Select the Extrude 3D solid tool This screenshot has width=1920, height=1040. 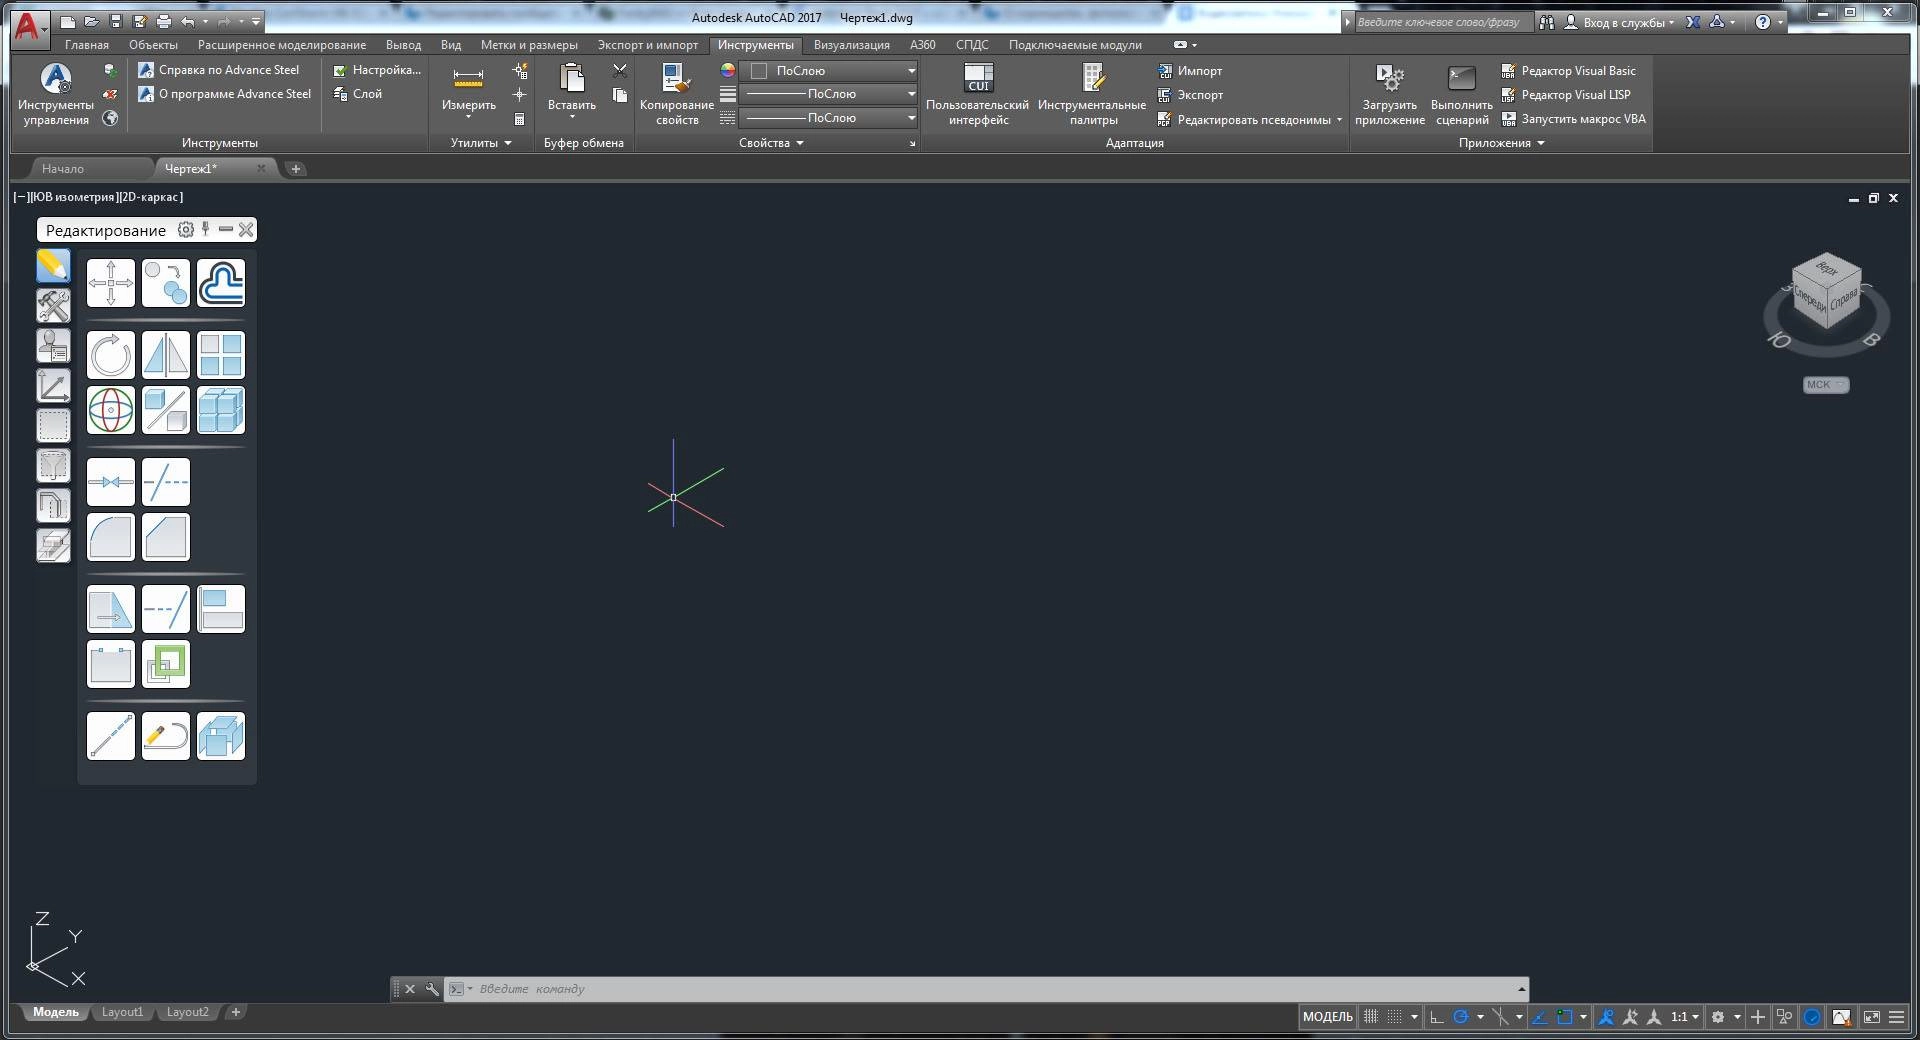tap(221, 736)
